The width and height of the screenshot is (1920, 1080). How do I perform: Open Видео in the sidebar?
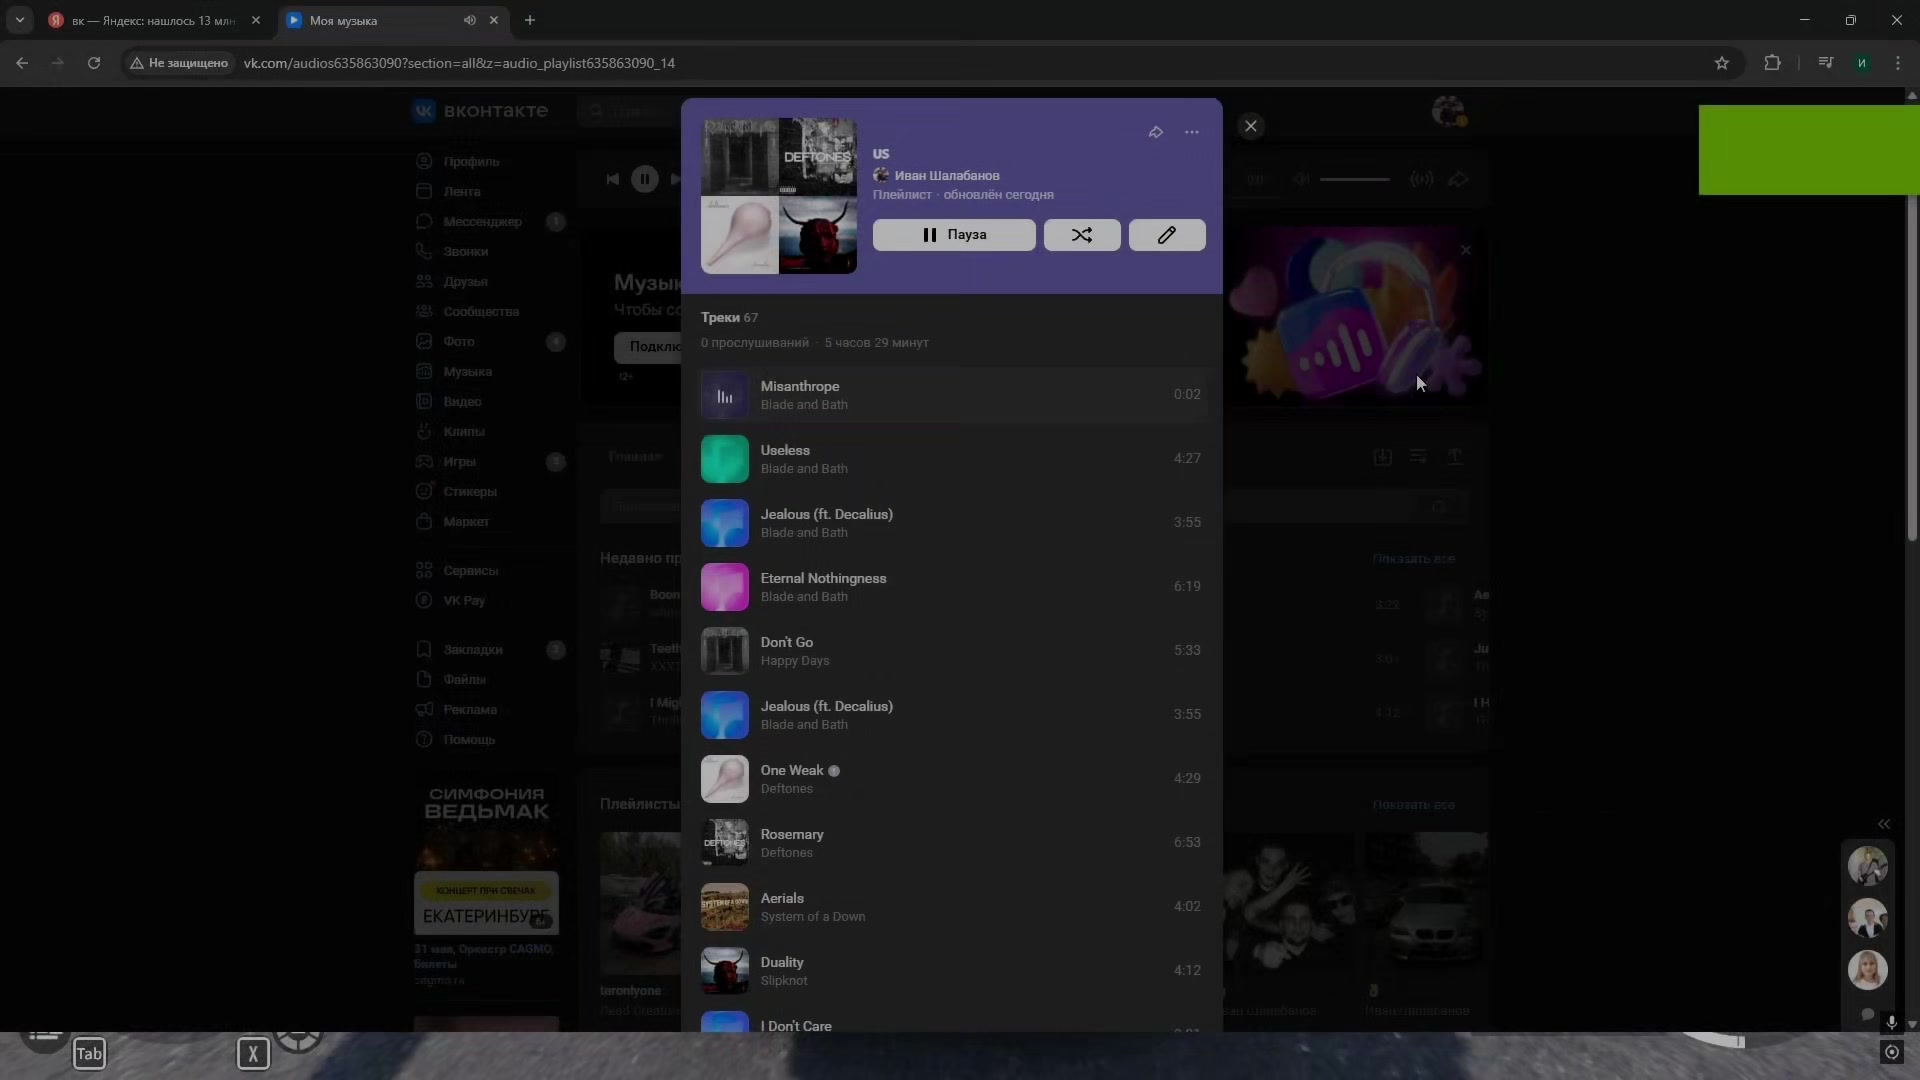pos(462,402)
